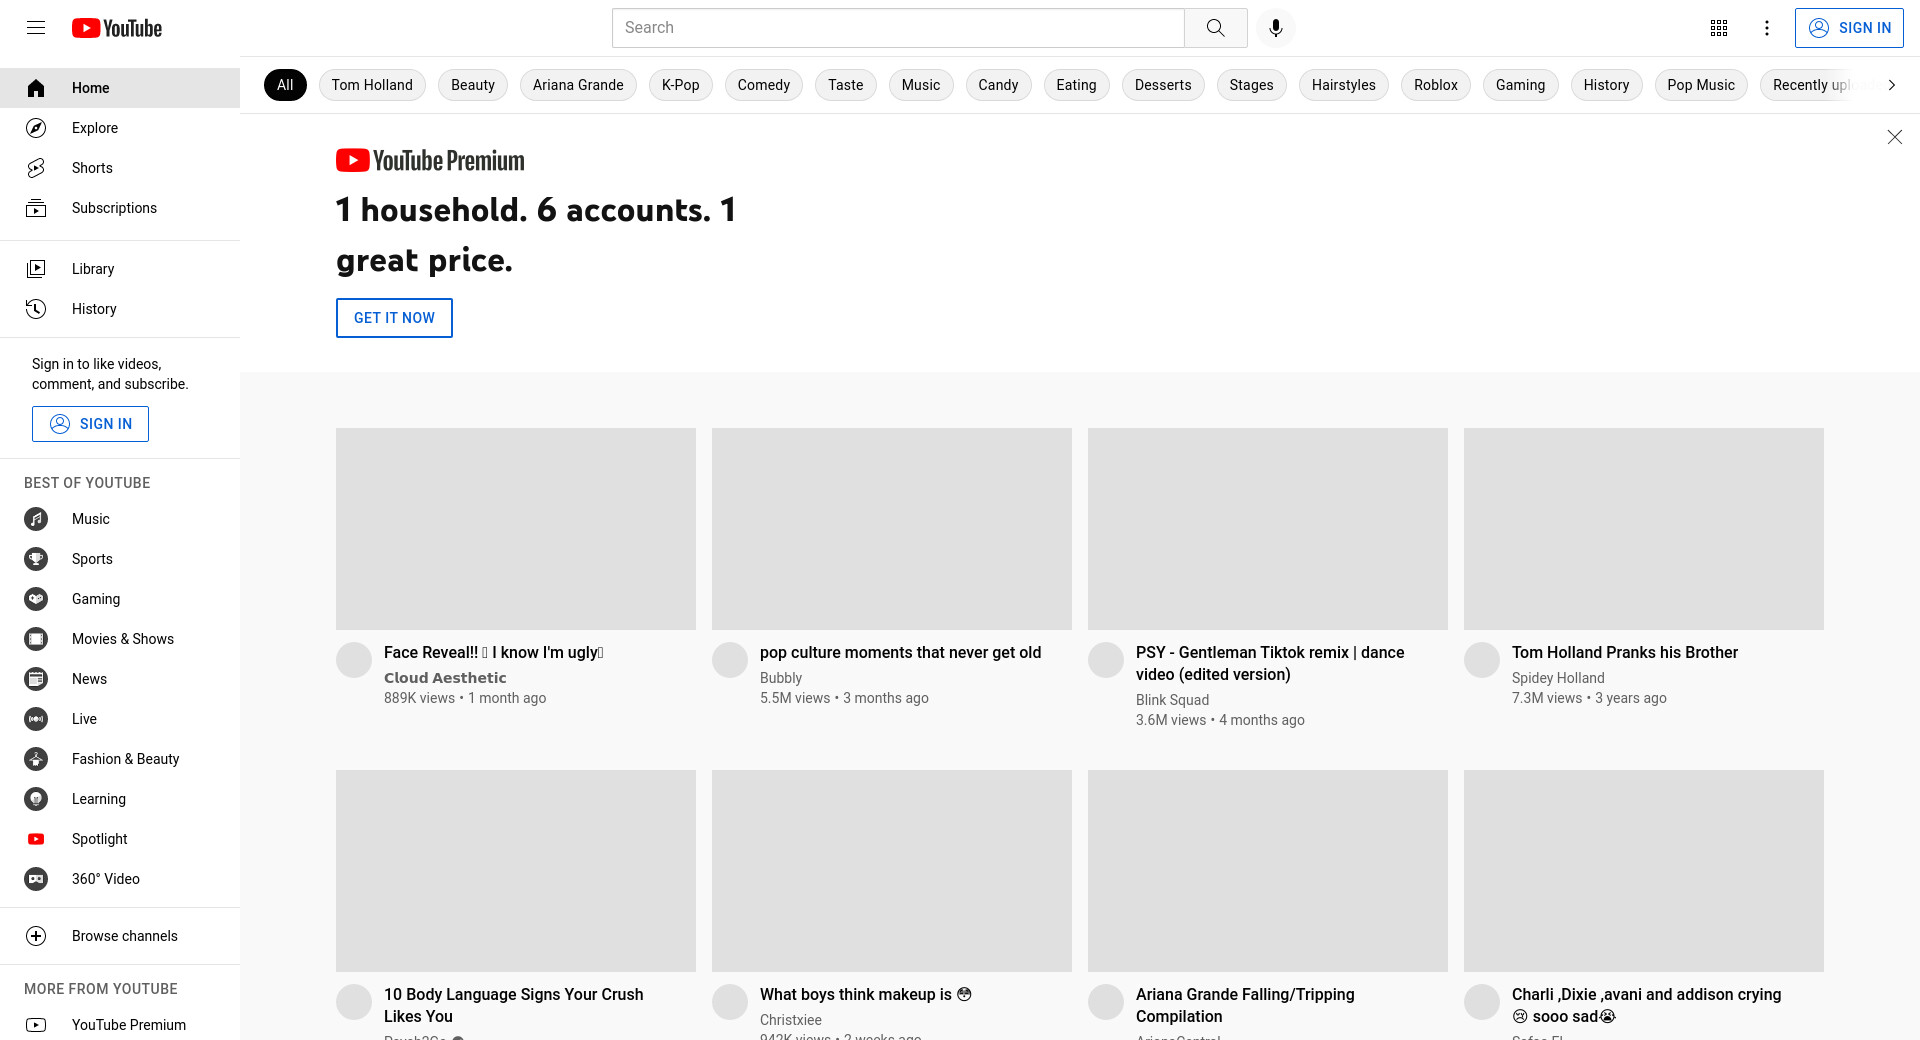Filter by Hairstyles chip
Viewport: 1920px width, 1040px height.
[x=1344, y=85]
